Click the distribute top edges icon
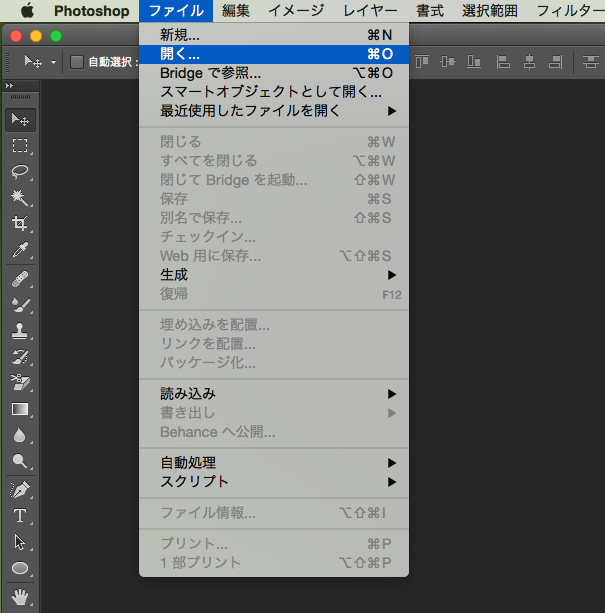 point(591,62)
